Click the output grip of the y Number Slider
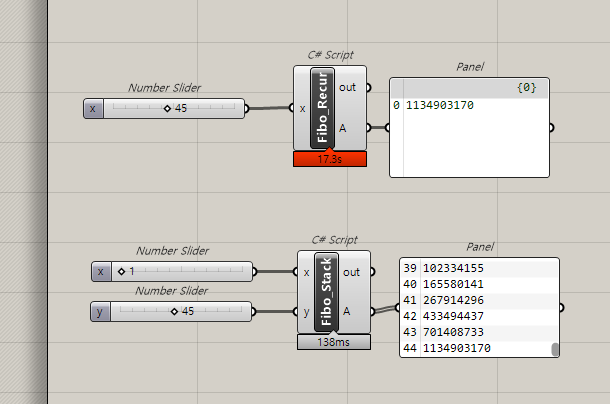 [x=254, y=311]
